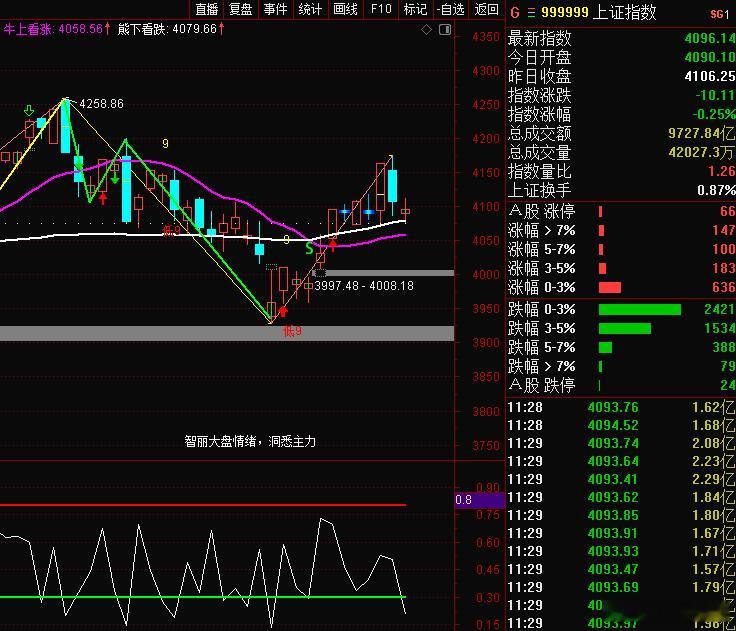Open the green list icon beside 999999
Screen dimensions: 736x631
click(x=531, y=13)
